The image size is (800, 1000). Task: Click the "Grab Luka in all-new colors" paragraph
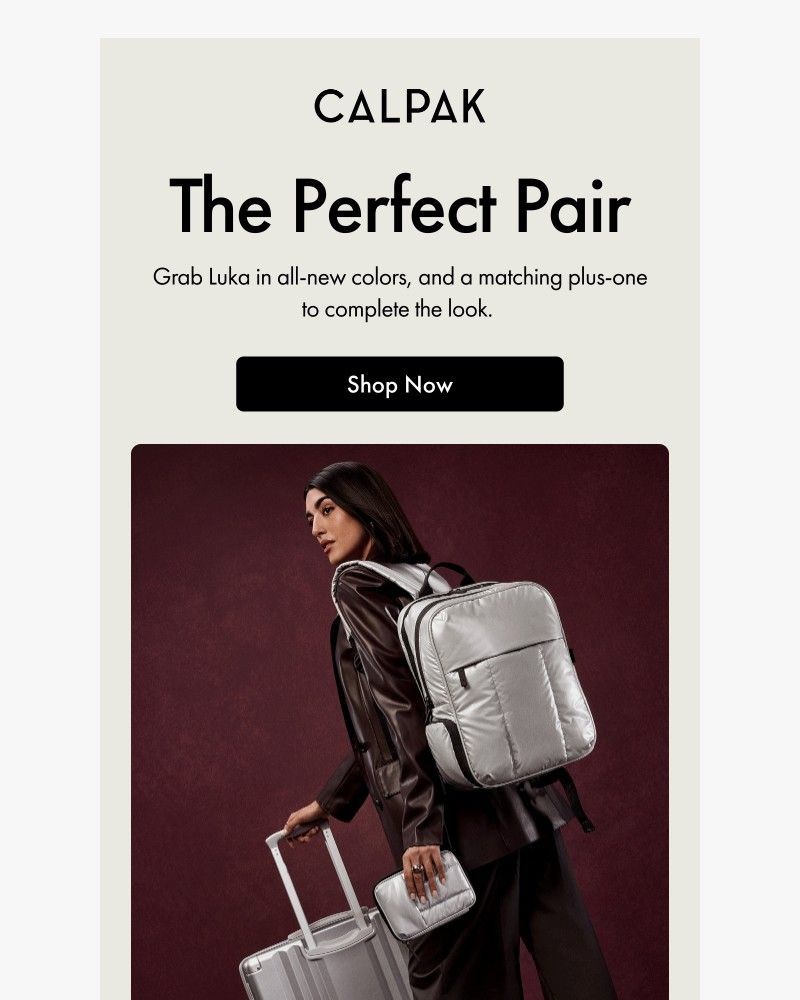pos(400,293)
